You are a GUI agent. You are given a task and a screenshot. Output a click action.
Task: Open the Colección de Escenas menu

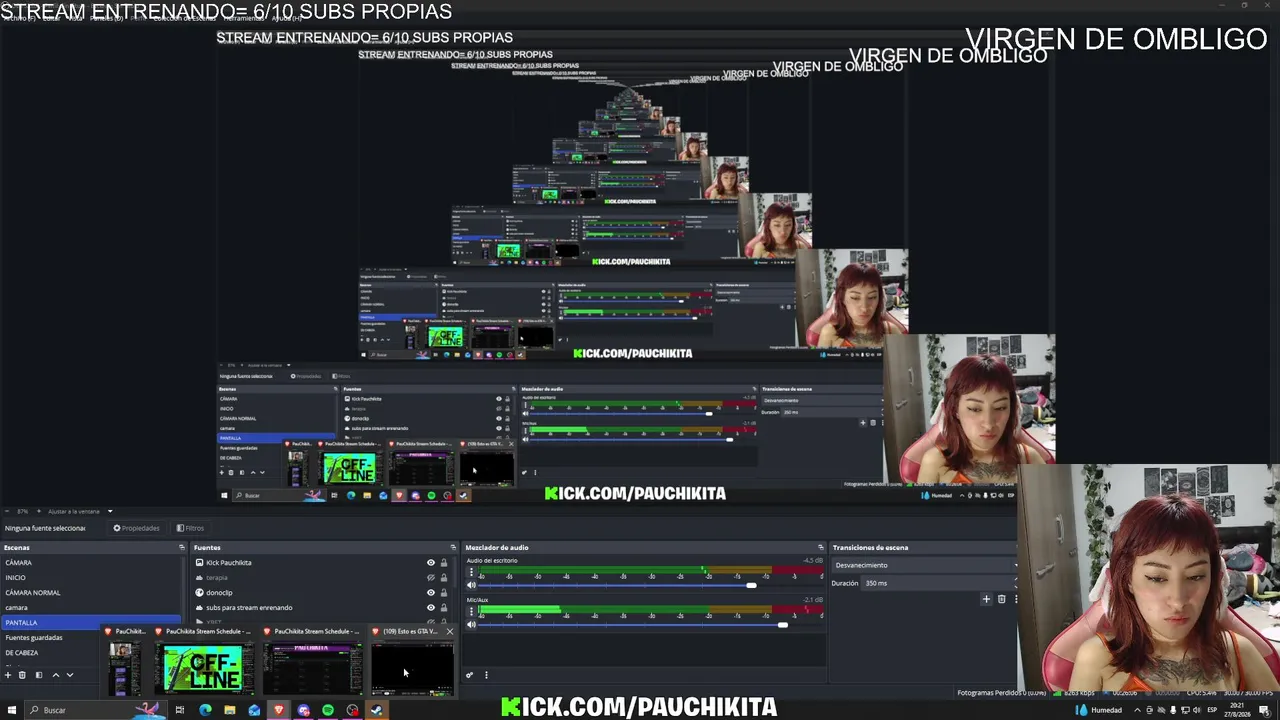pyautogui.click(x=183, y=18)
